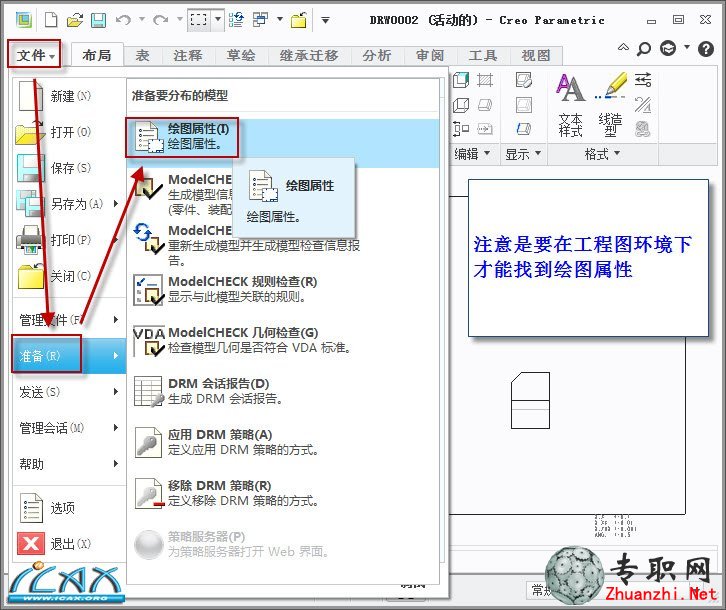This screenshot has width=726, height=610.
Task: Select 移除 DRM 策略(R) entry
Action: coord(282,493)
